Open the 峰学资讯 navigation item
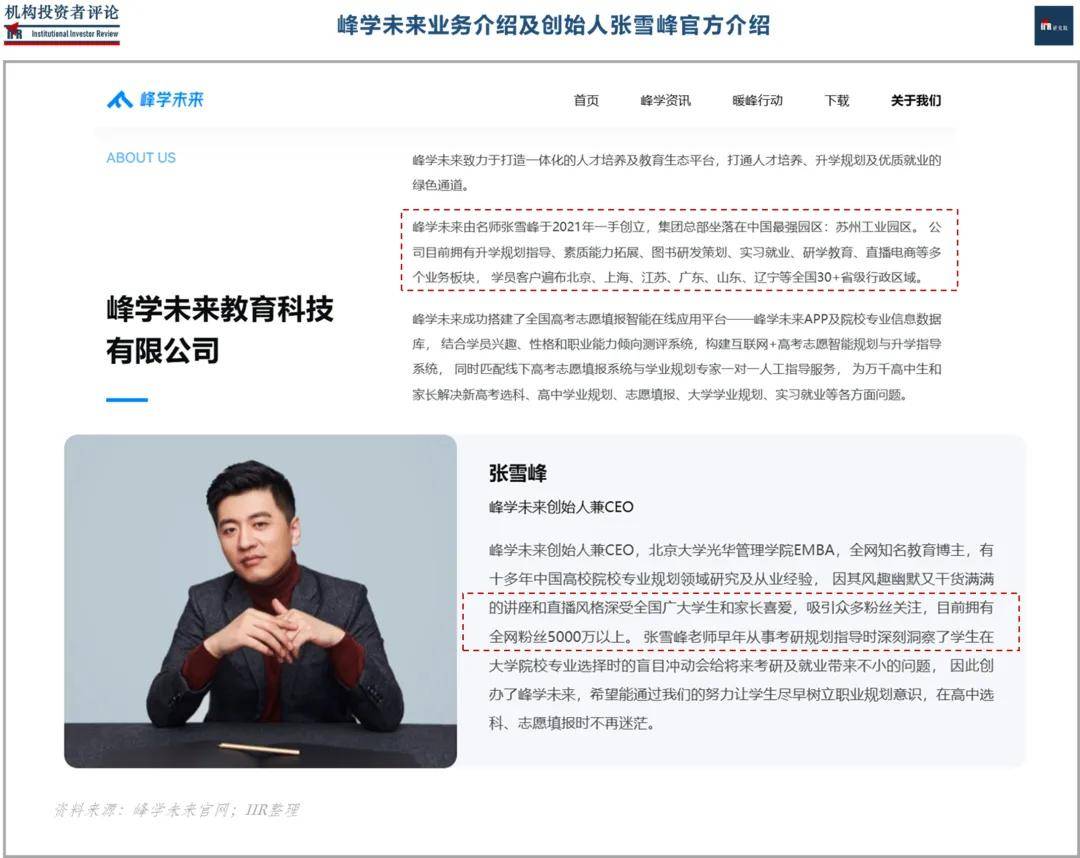The height and width of the screenshot is (858, 1080). tap(664, 99)
